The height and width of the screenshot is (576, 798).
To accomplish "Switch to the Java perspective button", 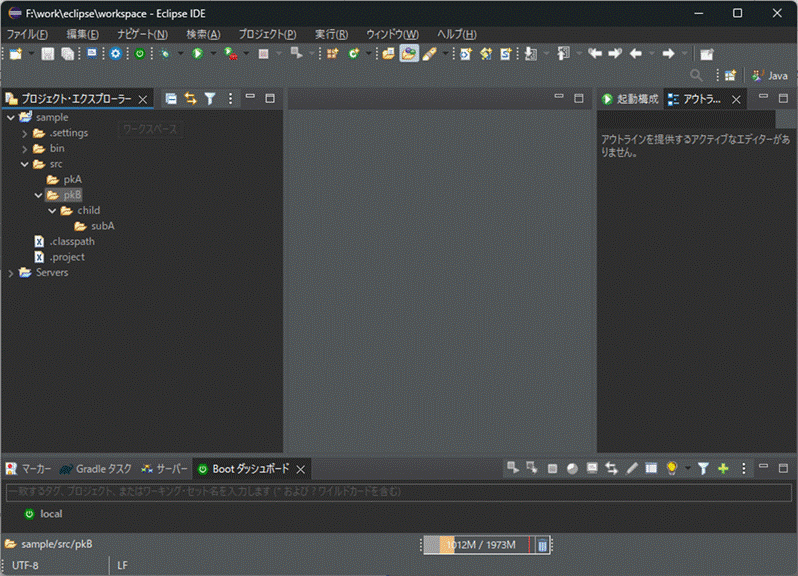I will pyautogui.click(x=770, y=76).
